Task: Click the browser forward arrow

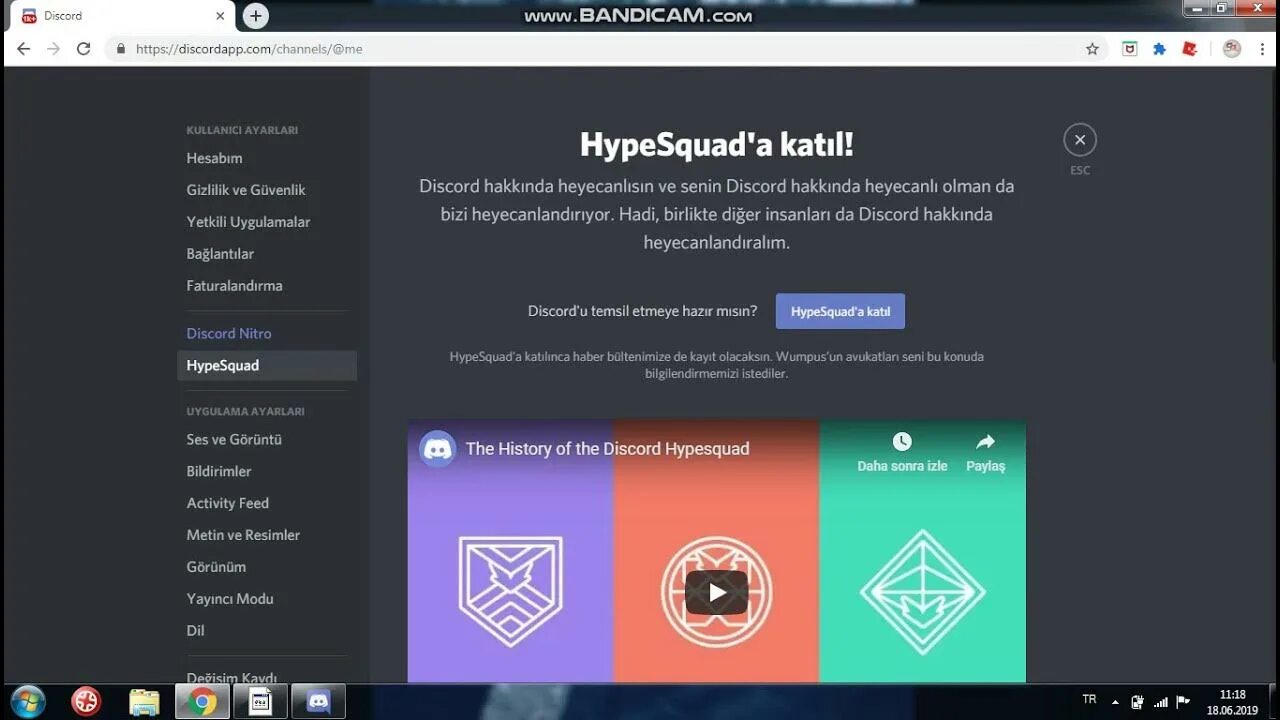Action: 54,48
